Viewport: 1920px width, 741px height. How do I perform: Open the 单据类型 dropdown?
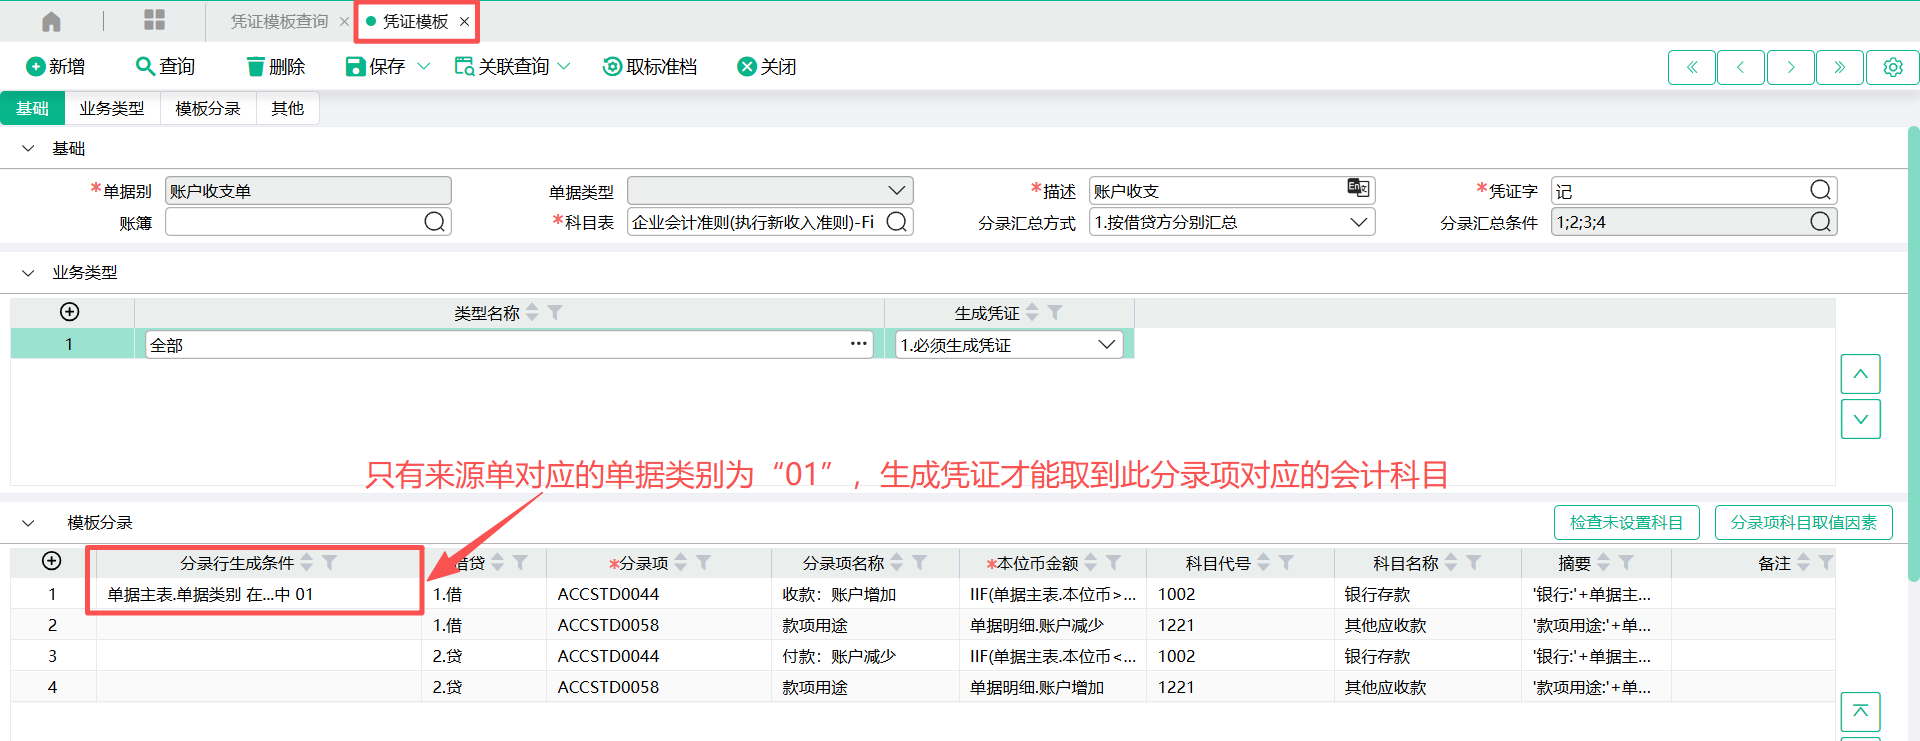[x=896, y=190]
